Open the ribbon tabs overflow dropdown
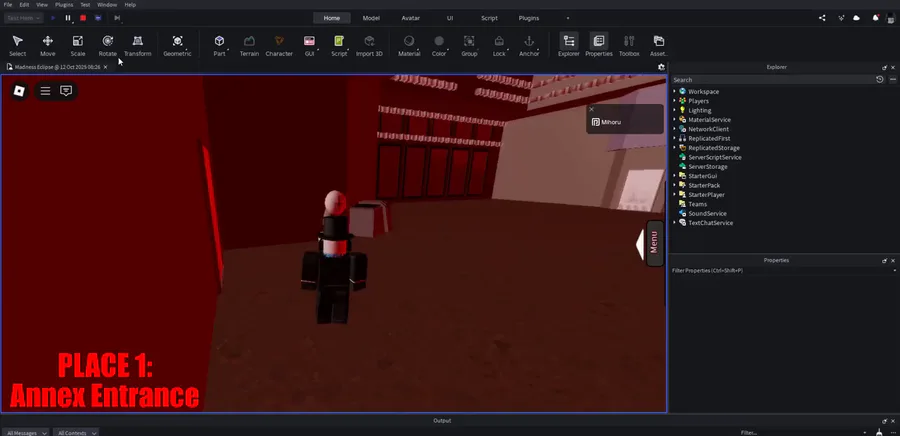Image resolution: width=900 pixels, height=436 pixels. pos(568,18)
